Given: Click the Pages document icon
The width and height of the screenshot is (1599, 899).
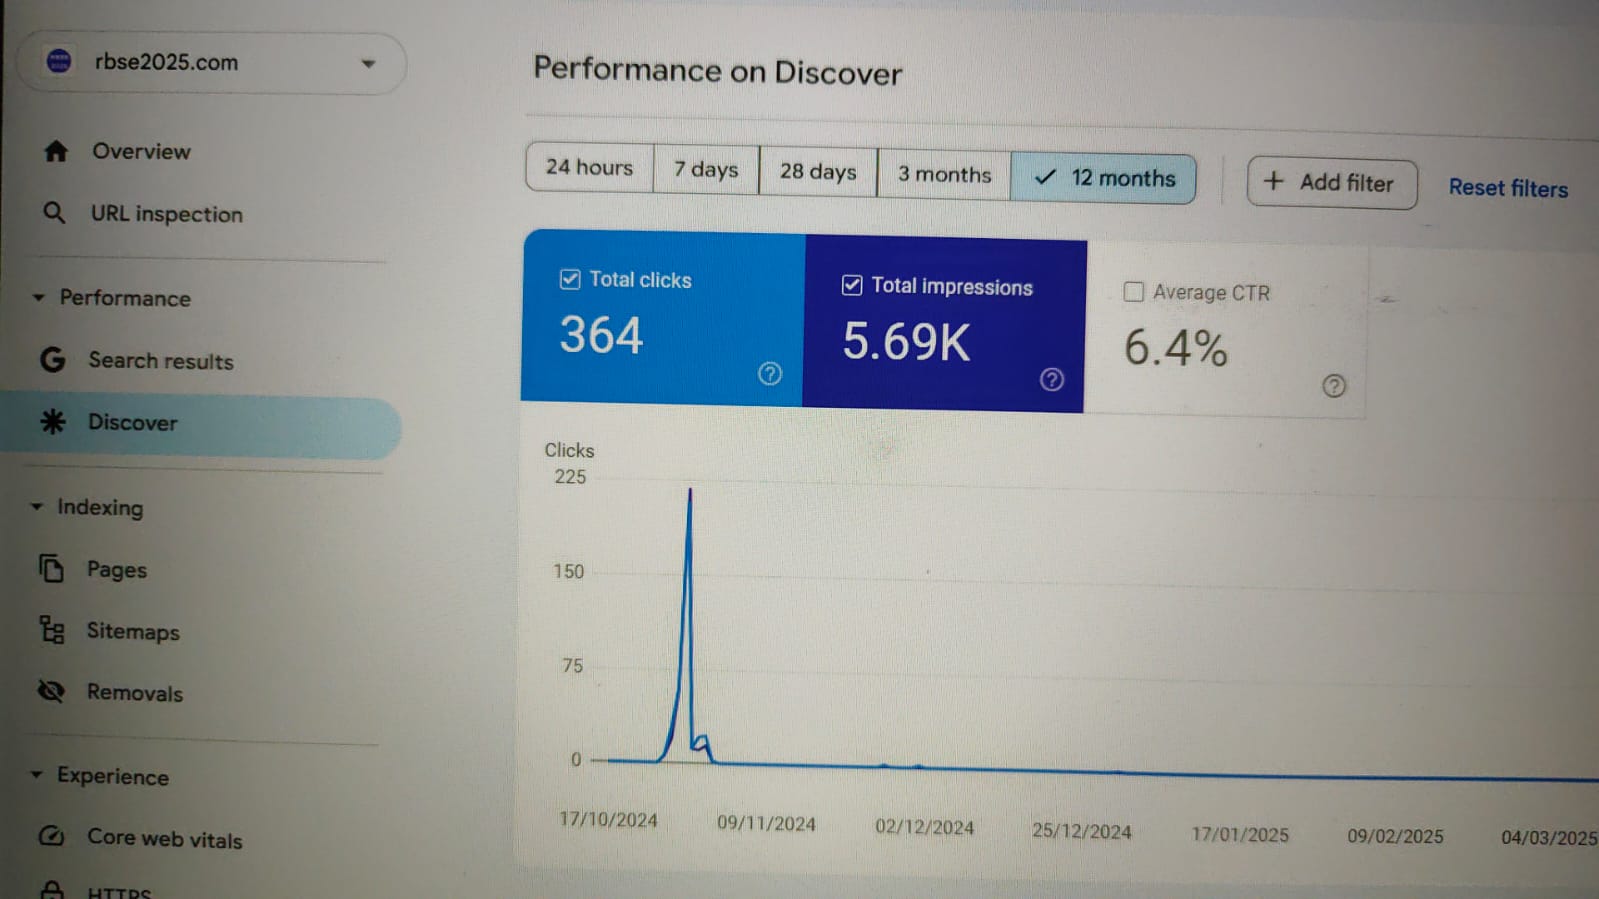Looking at the screenshot, I should 51,568.
